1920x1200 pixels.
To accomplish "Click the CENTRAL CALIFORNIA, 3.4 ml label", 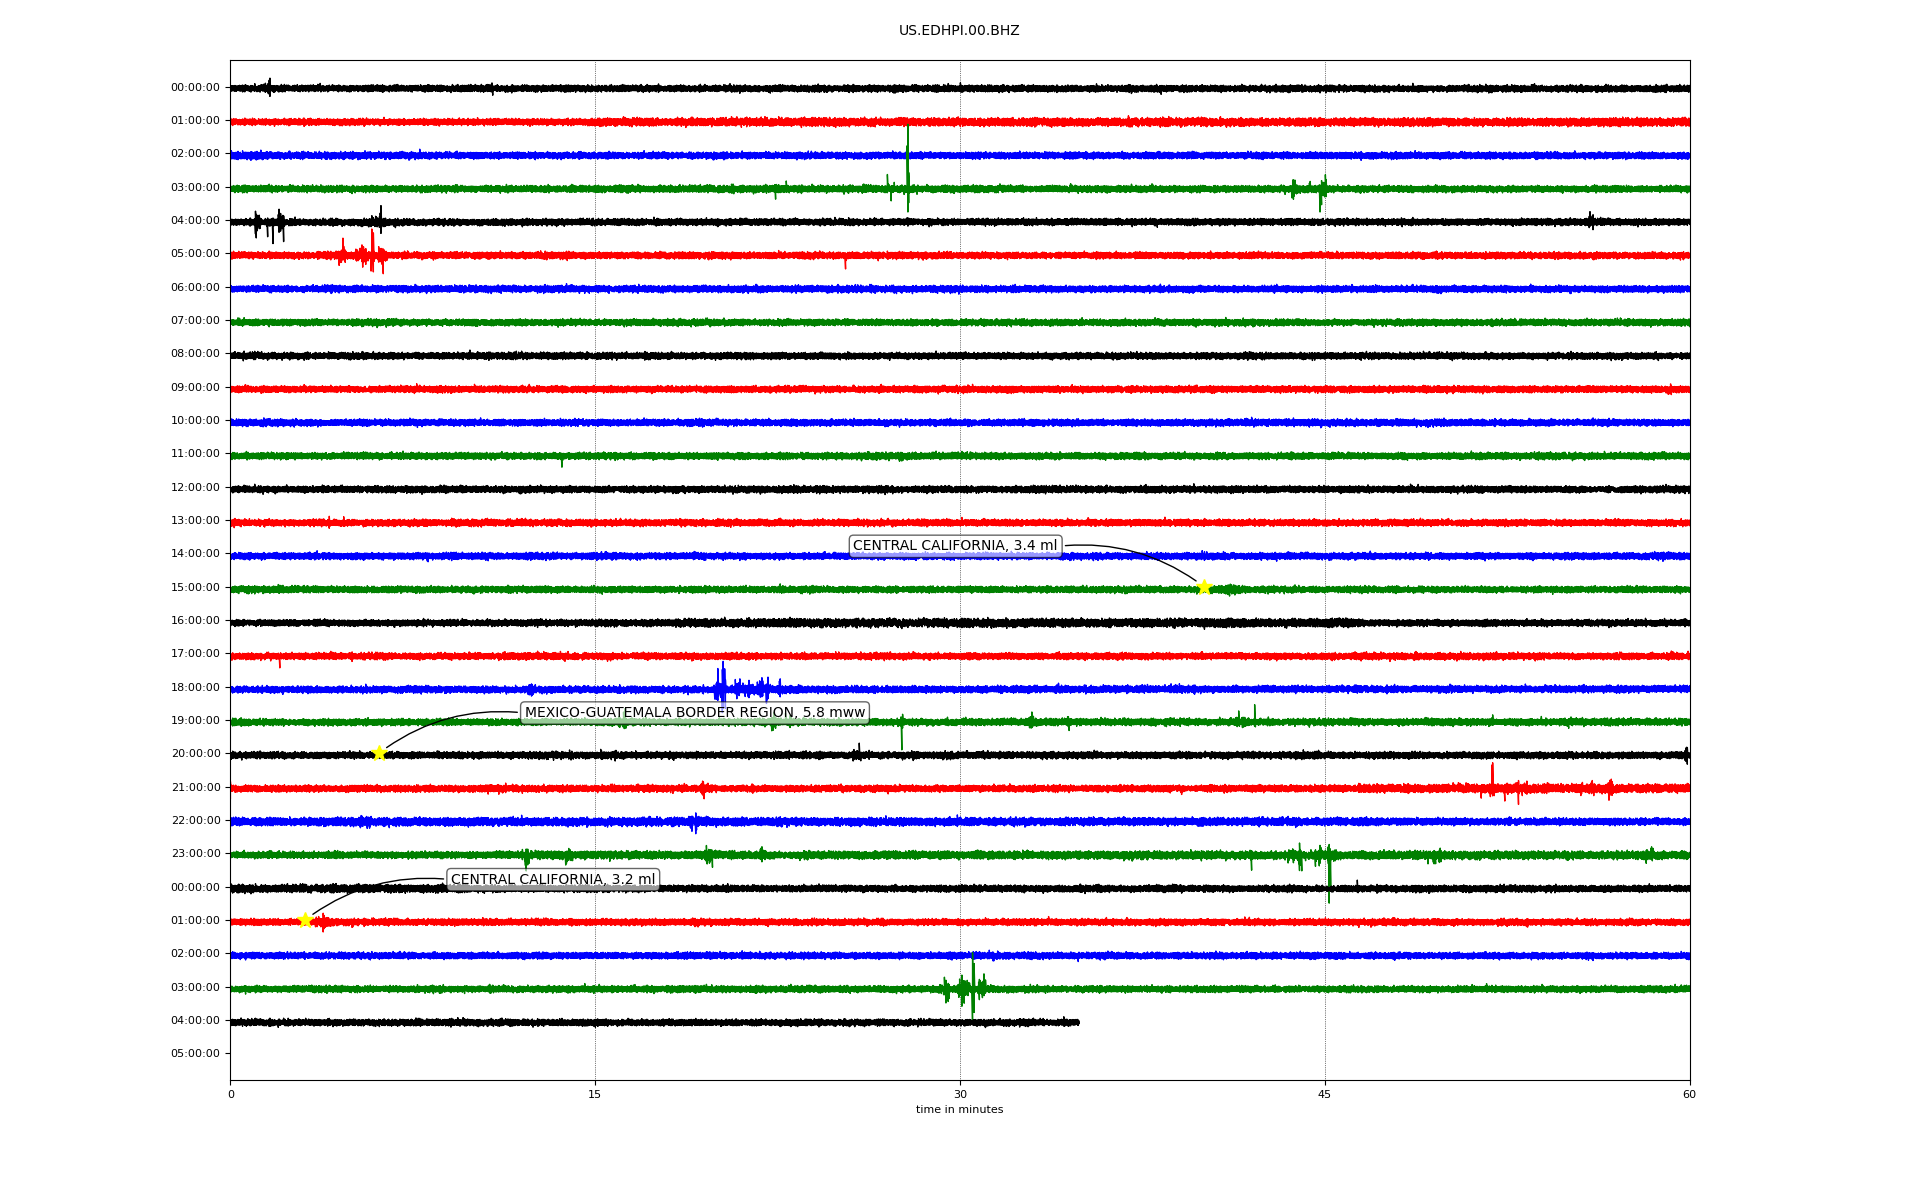I will click(x=954, y=546).
